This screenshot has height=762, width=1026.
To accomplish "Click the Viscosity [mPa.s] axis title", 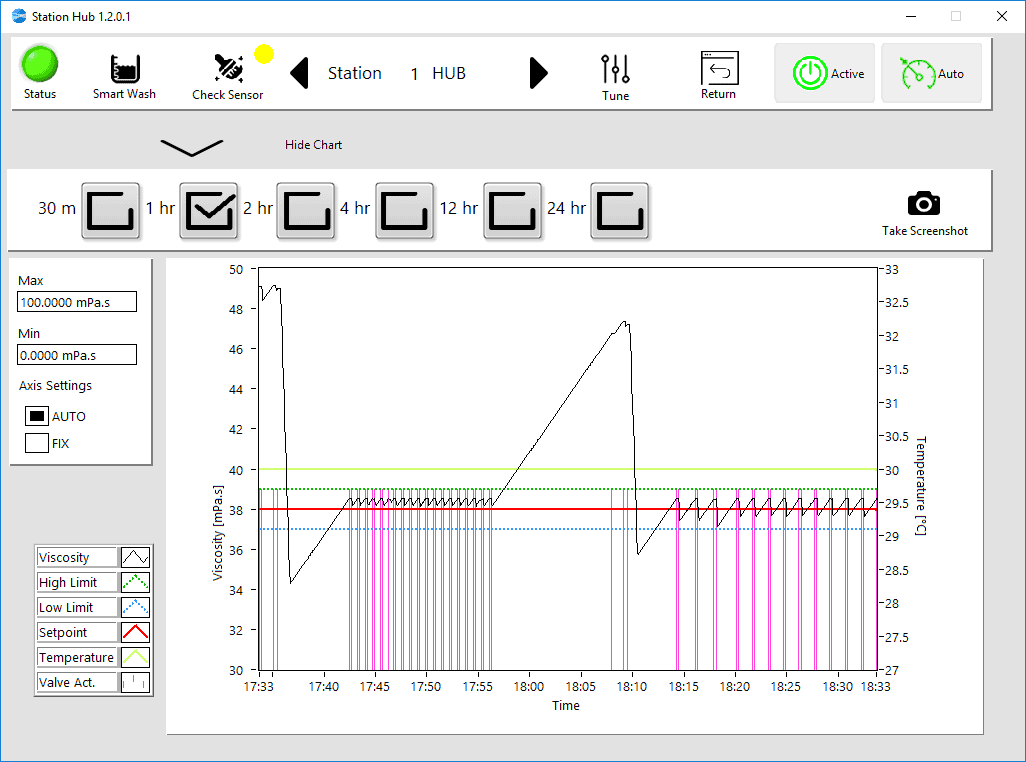I will coord(218,532).
